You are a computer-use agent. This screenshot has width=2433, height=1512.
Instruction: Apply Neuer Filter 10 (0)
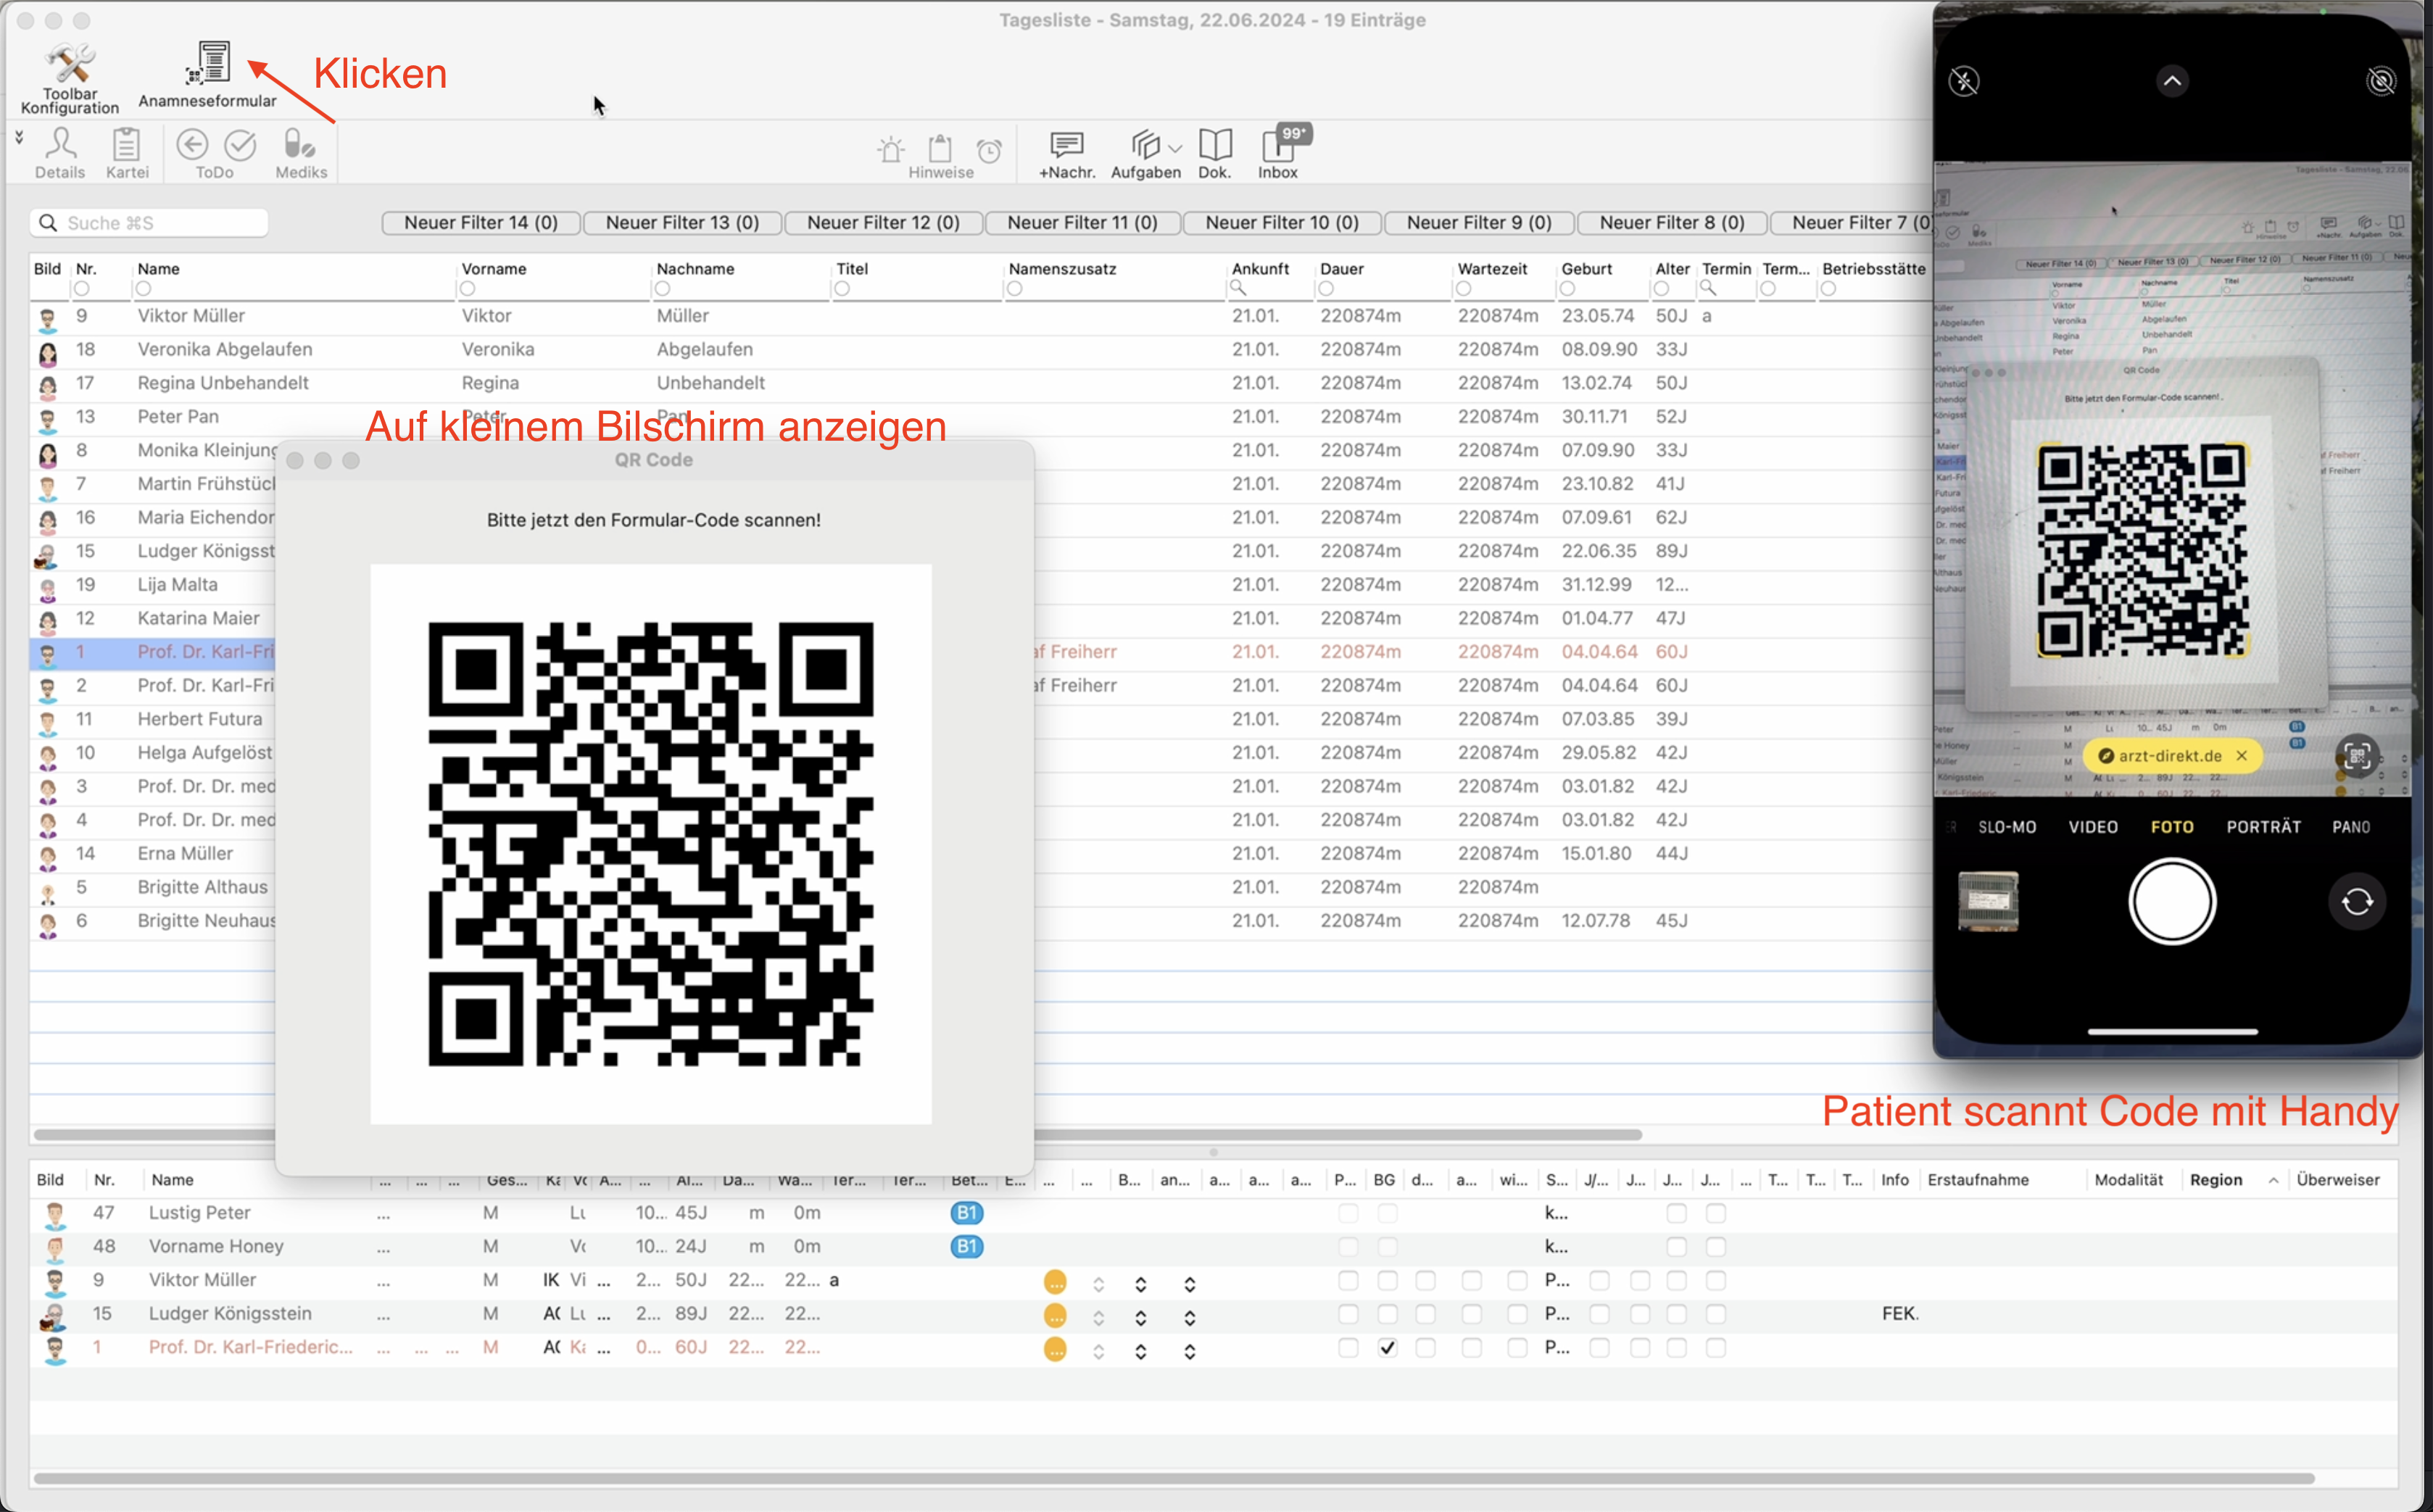coord(1282,223)
